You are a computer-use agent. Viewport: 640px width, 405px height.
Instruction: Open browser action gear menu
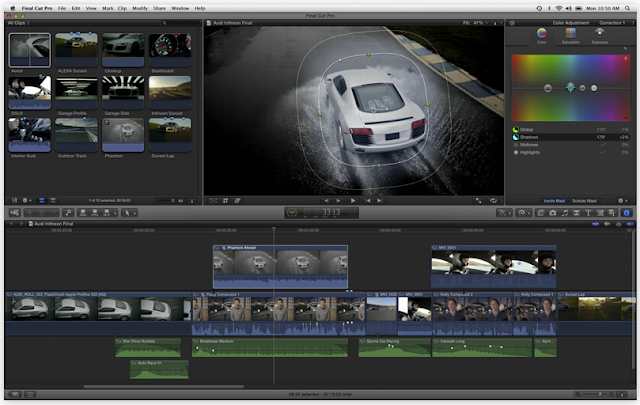pyautogui.click(x=27, y=200)
